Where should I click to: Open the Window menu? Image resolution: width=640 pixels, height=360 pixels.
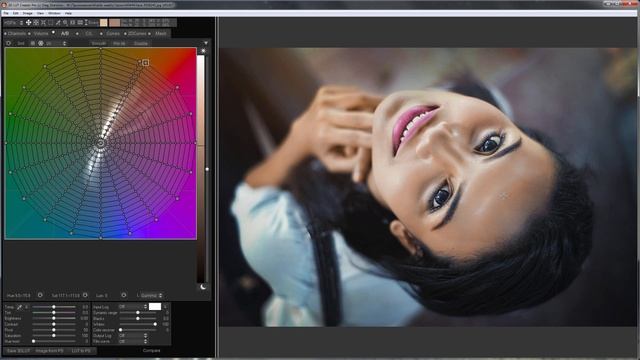click(x=54, y=13)
